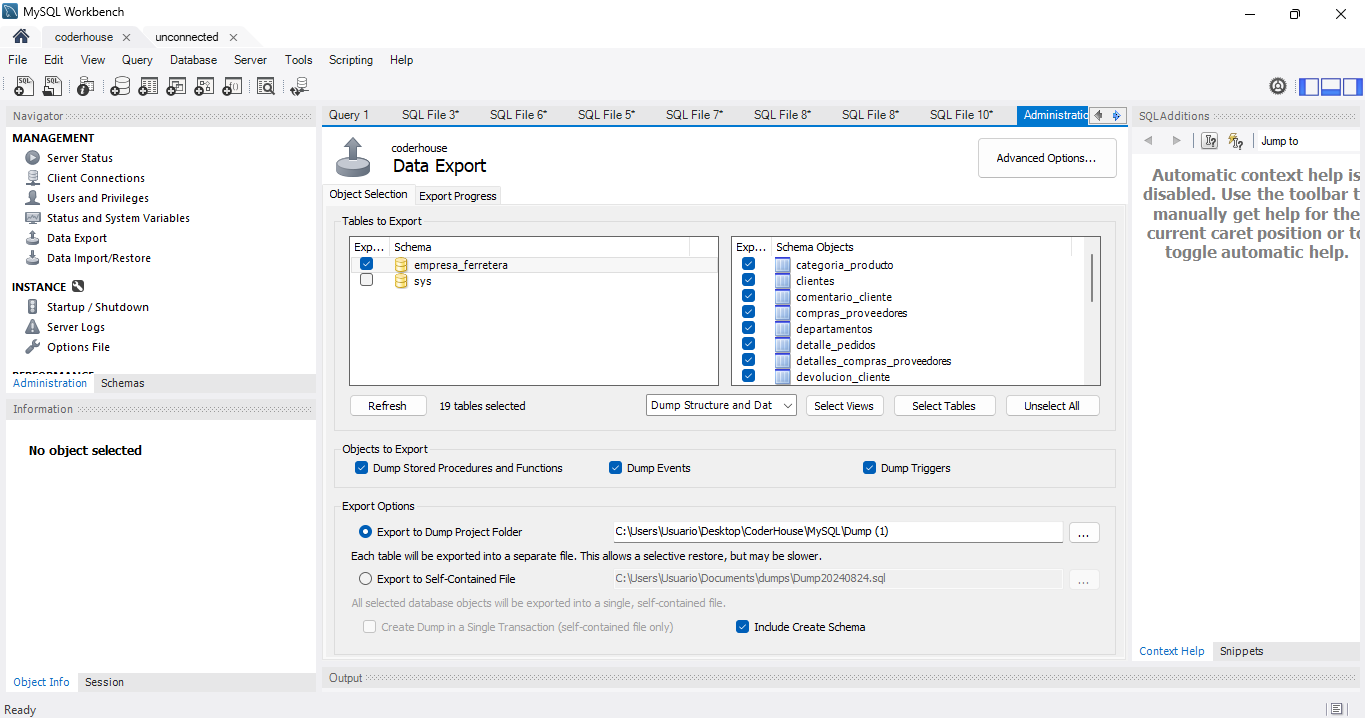
Task: Toggle automatic context help icon
Action: pyautogui.click(x=1236, y=141)
